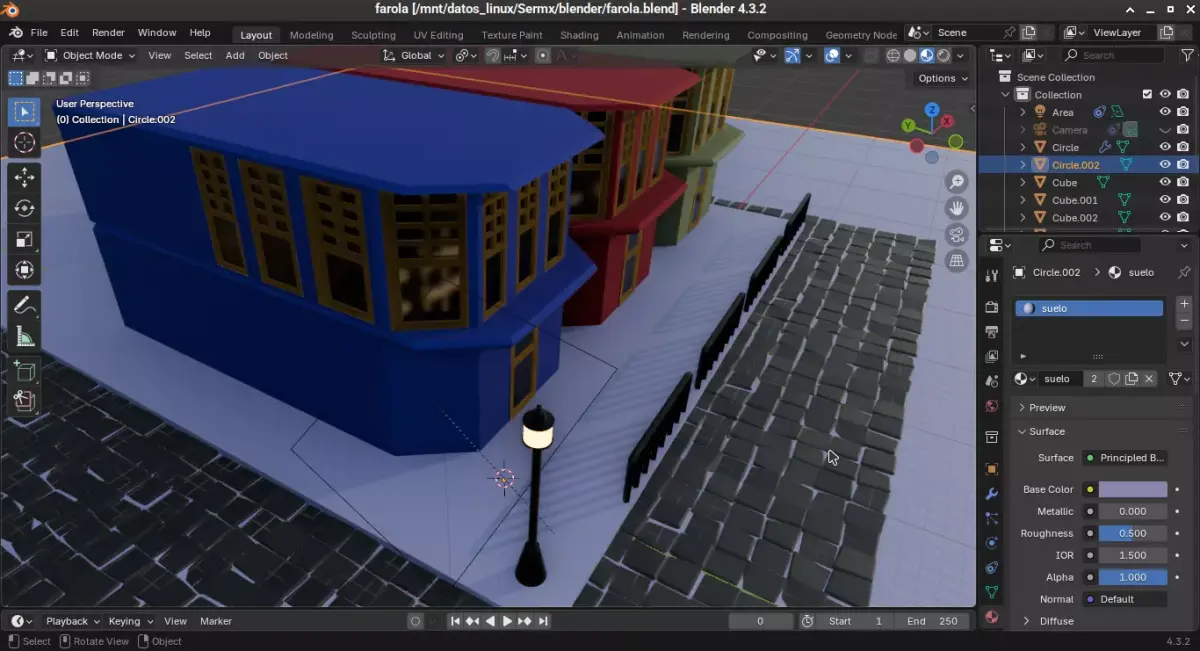Image resolution: width=1200 pixels, height=651 pixels.
Task: Toggle viewport overlays button
Action: click(832, 55)
